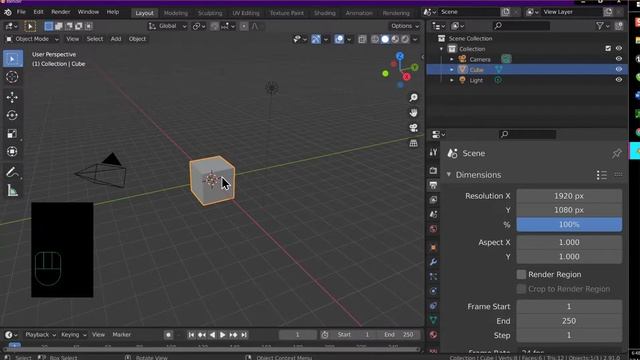Click the timeline current frame field
The width and height of the screenshot is (640, 360).
click(x=298, y=335)
